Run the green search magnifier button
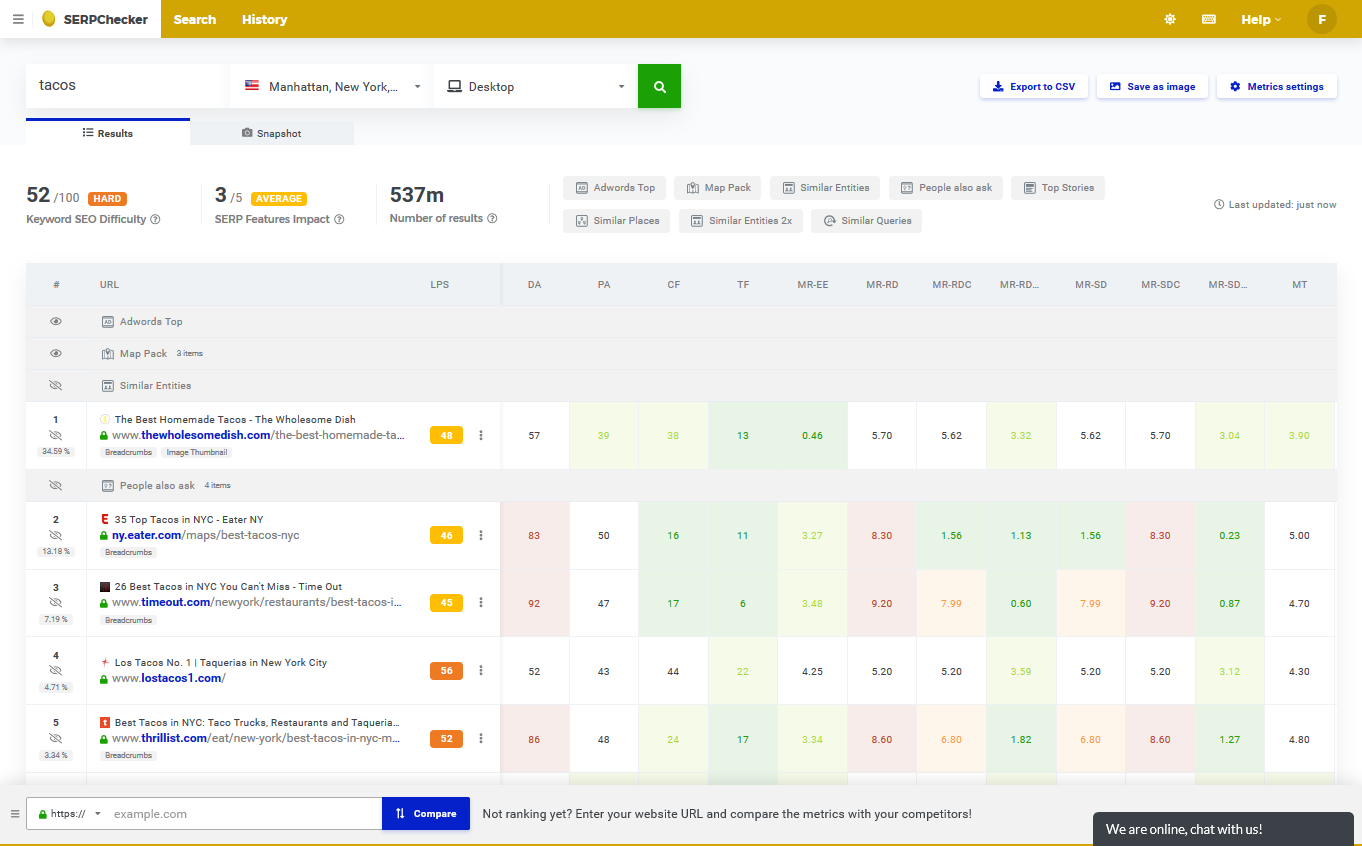1362x846 pixels. pyautogui.click(x=659, y=86)
